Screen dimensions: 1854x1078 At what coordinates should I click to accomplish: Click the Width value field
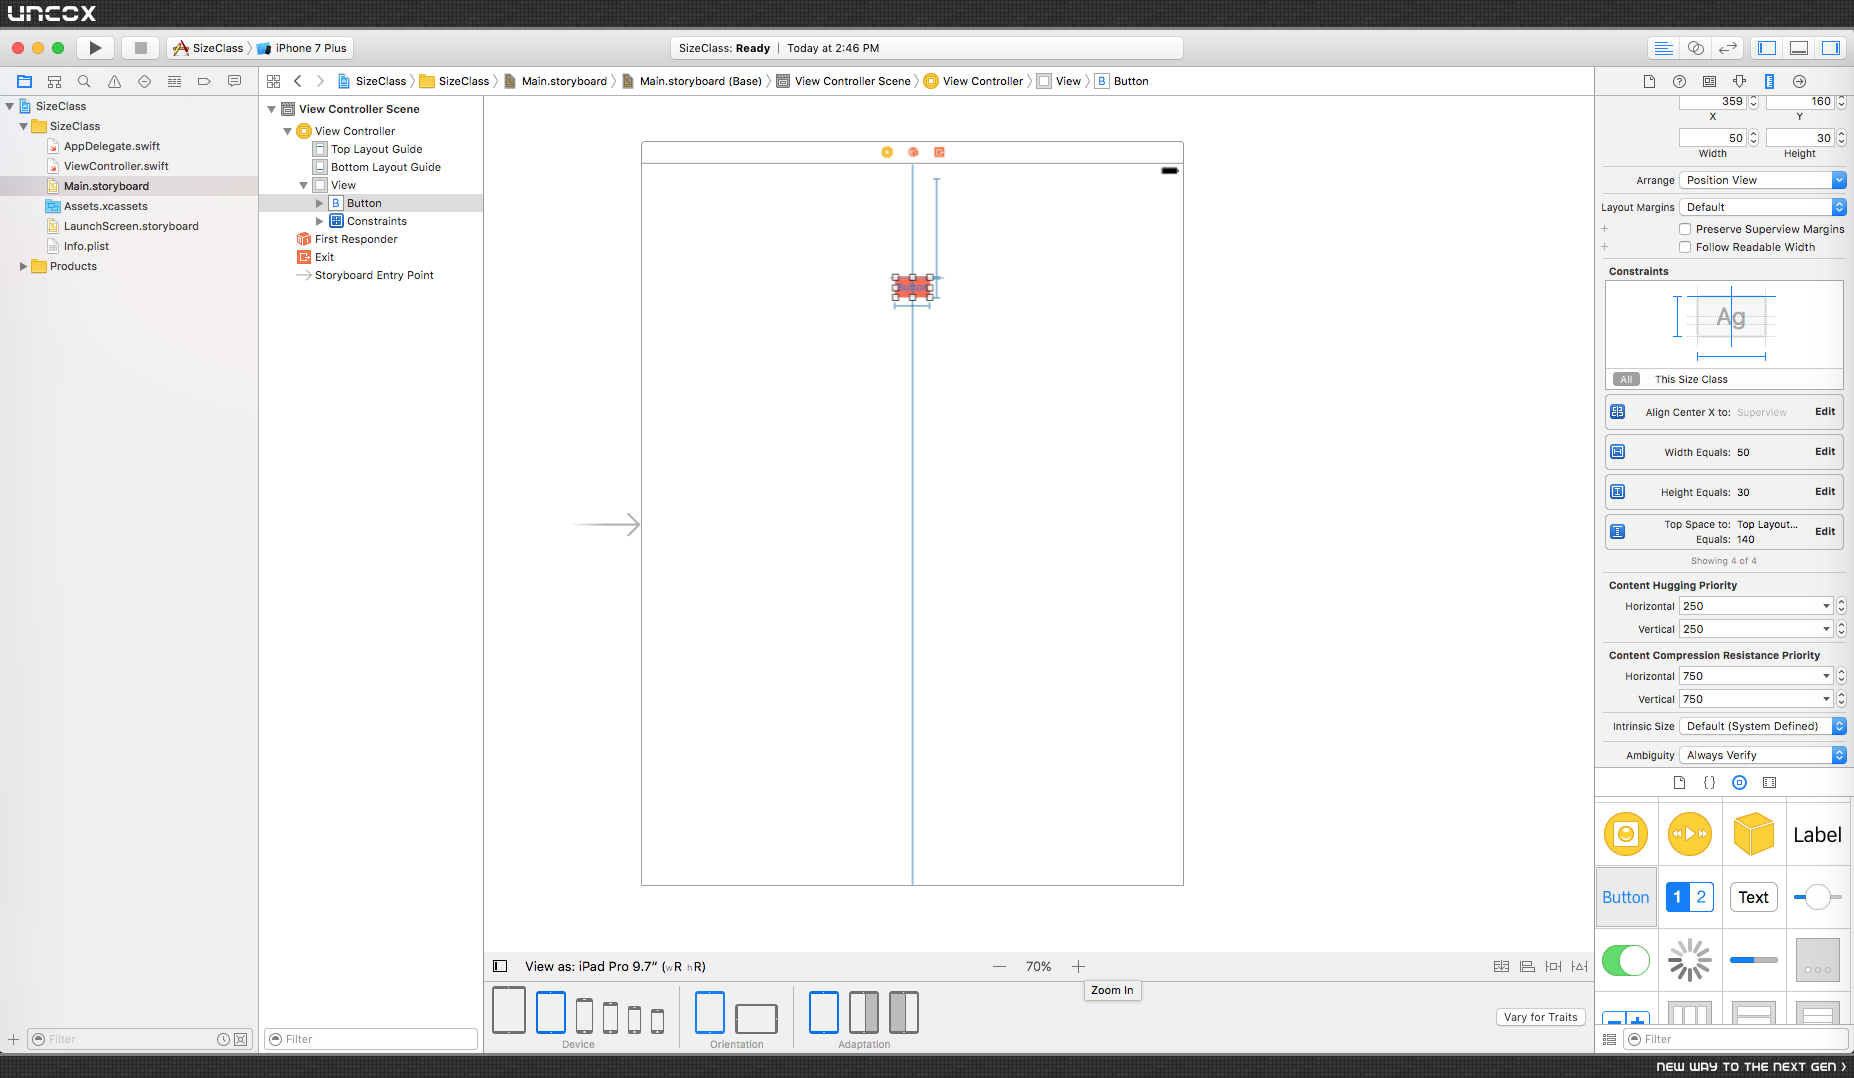click(x=1712, y=138)
